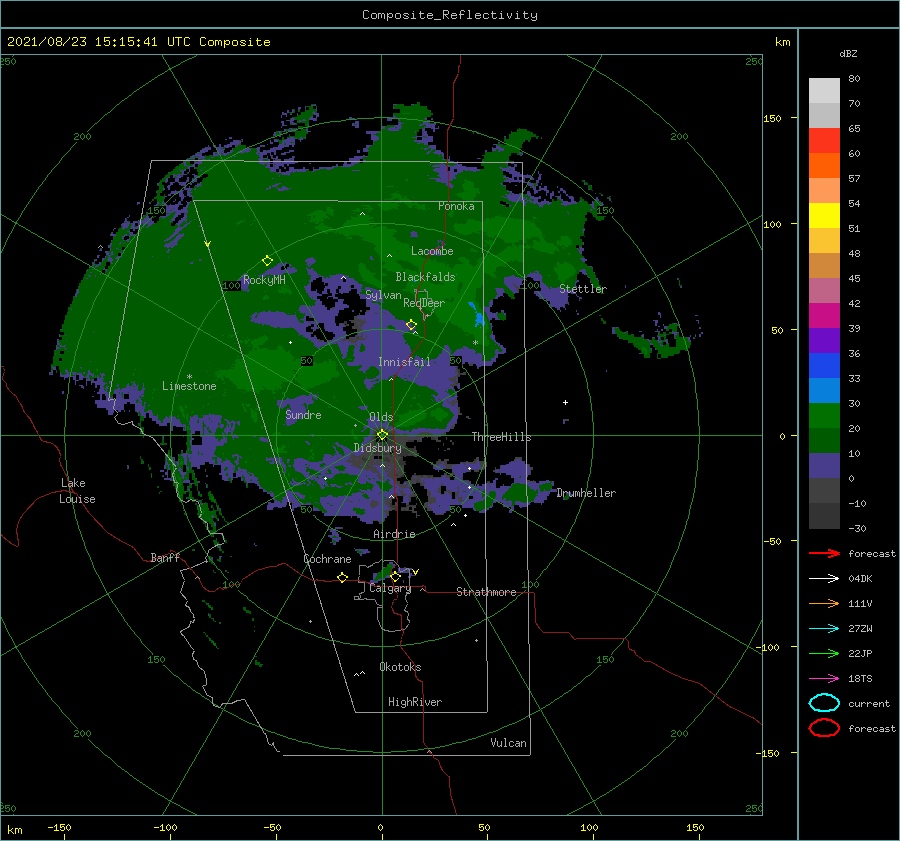Click the Sundre label
The height and width of the screenshot is (841, 900).
coord(303,415)
